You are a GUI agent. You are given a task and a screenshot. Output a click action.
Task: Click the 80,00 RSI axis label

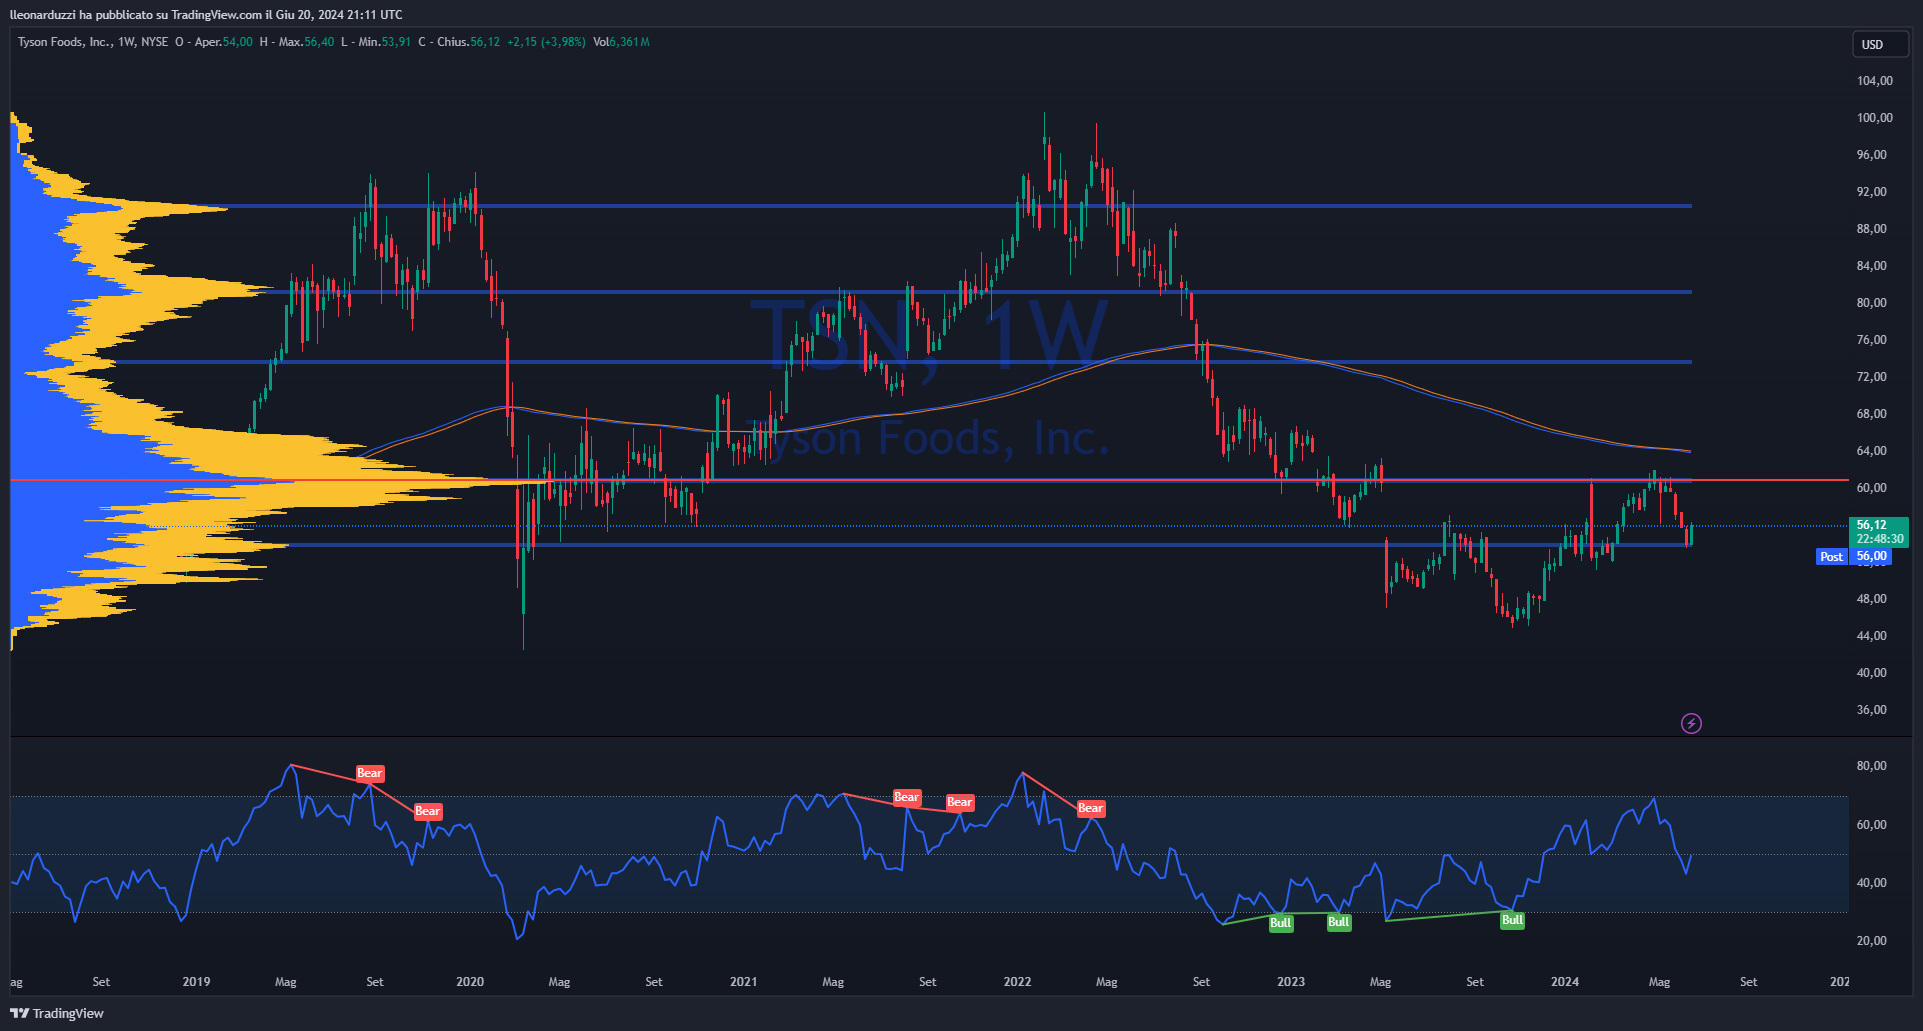click(x=1871, y=766)
